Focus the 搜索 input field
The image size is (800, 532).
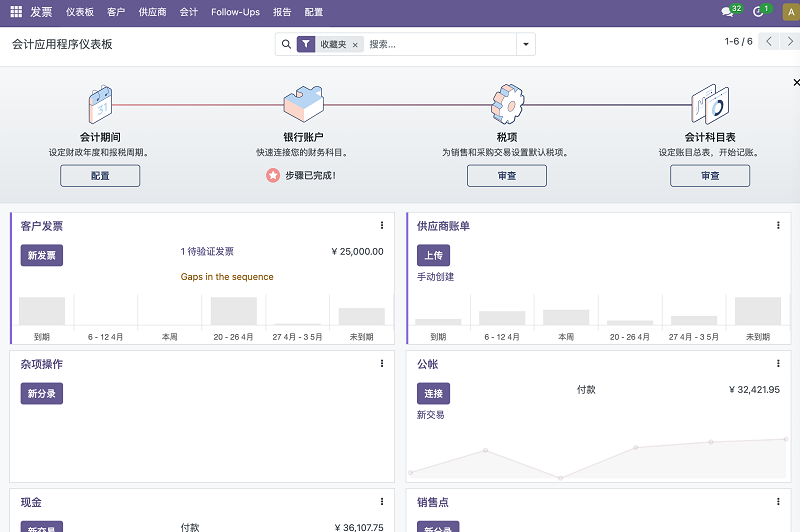(440, 44)
